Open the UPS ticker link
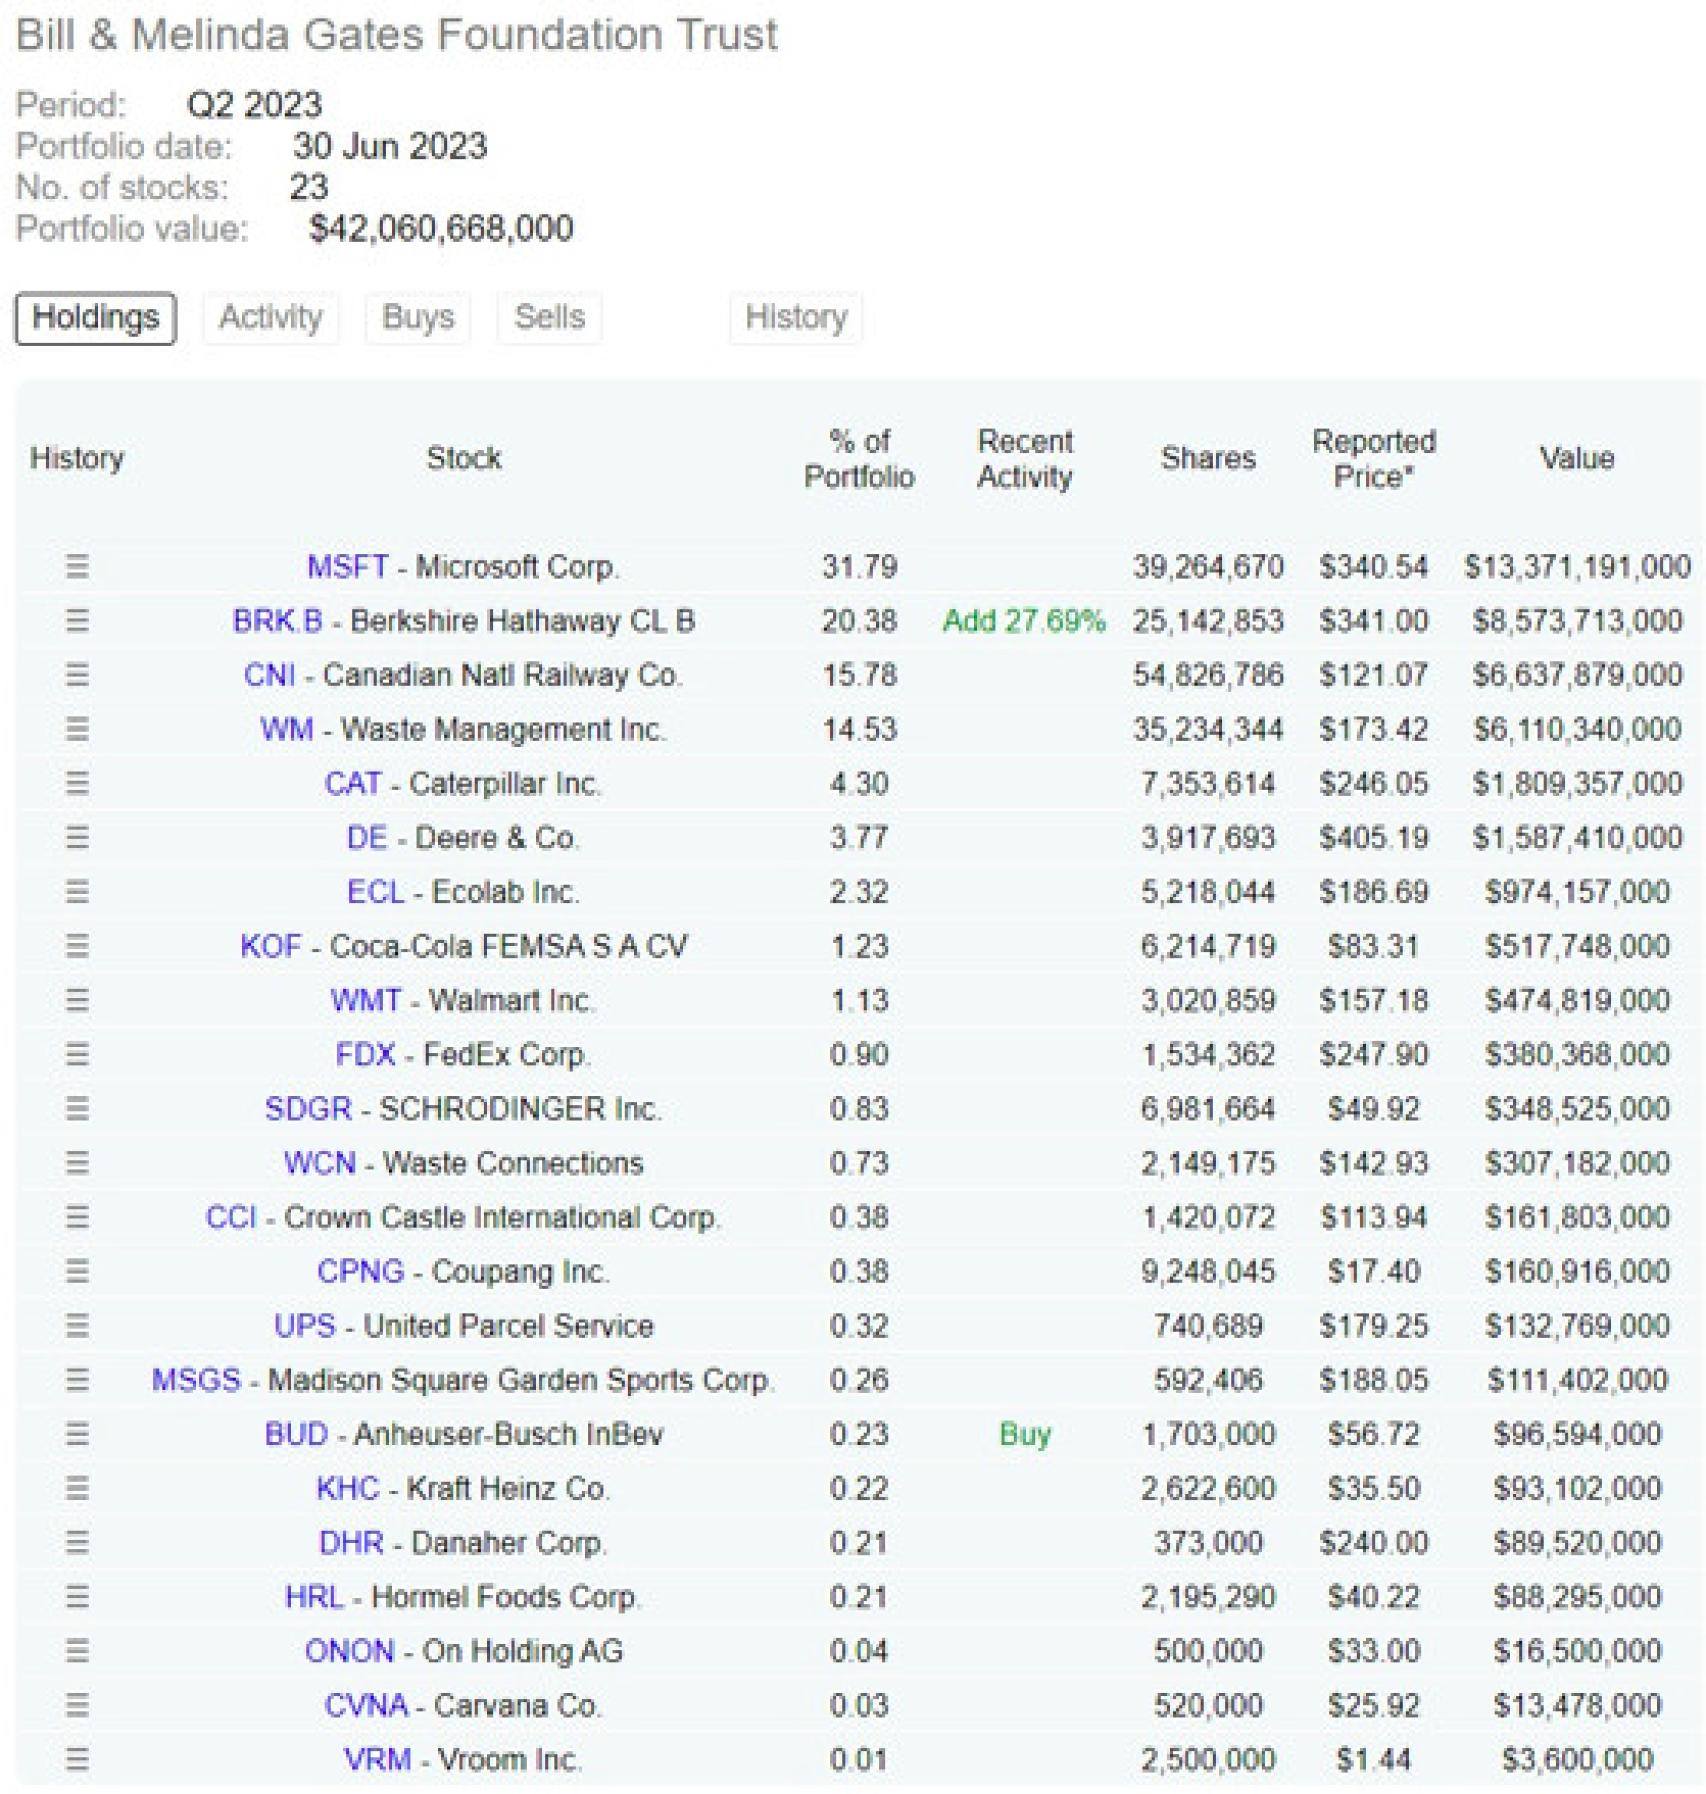The image size is (1706, 1794). [x=304, y=1325]
